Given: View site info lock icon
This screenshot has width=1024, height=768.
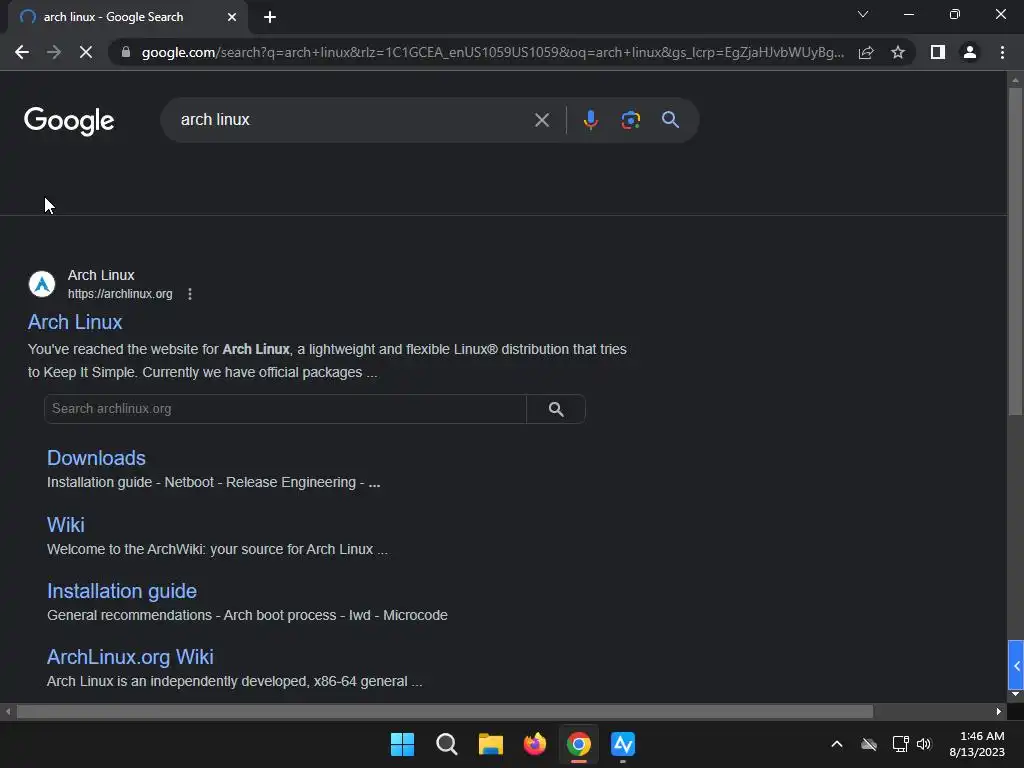Looking at the screenshot, I should pyautogui.click(x=126, y=52).
